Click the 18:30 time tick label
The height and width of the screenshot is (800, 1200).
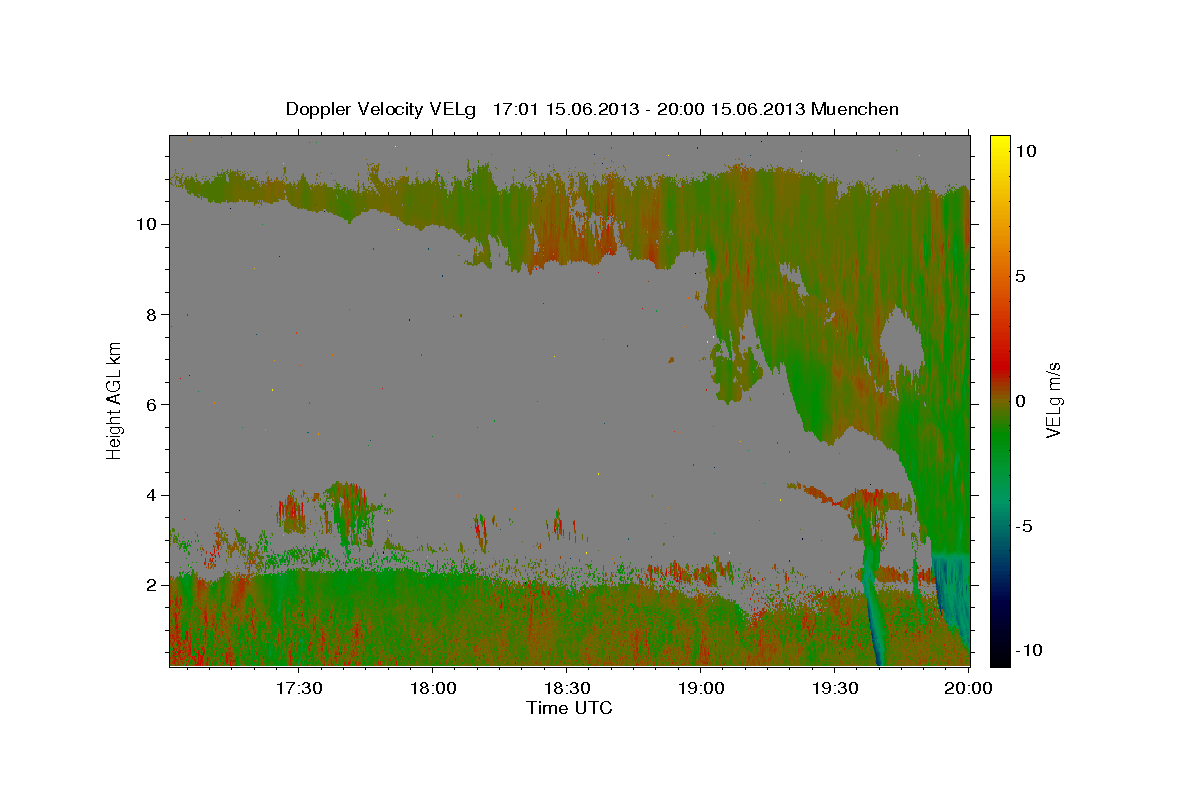(567, 689)
